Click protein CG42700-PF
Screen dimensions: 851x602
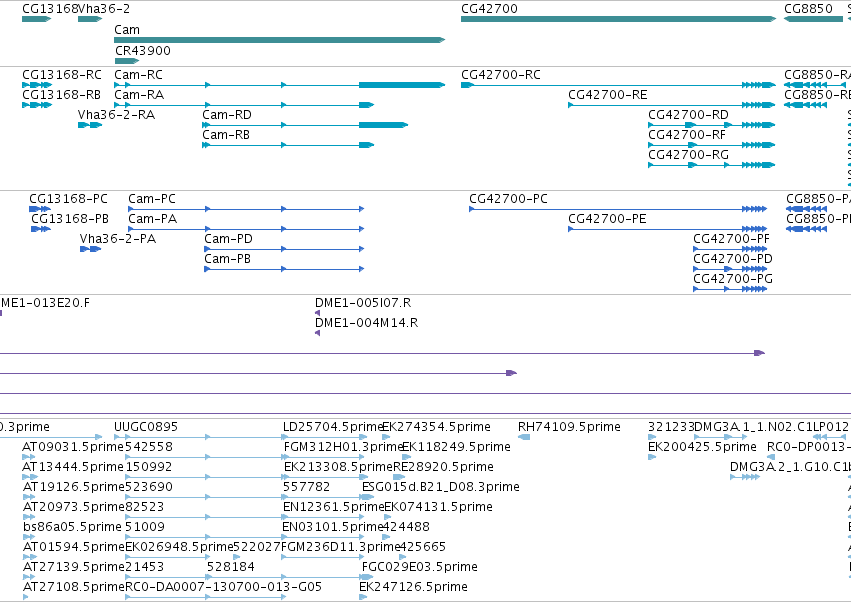(731, 249)
